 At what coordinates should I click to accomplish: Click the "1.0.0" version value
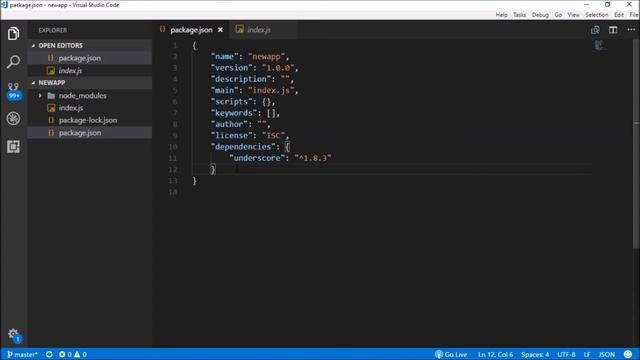[278, 68]
